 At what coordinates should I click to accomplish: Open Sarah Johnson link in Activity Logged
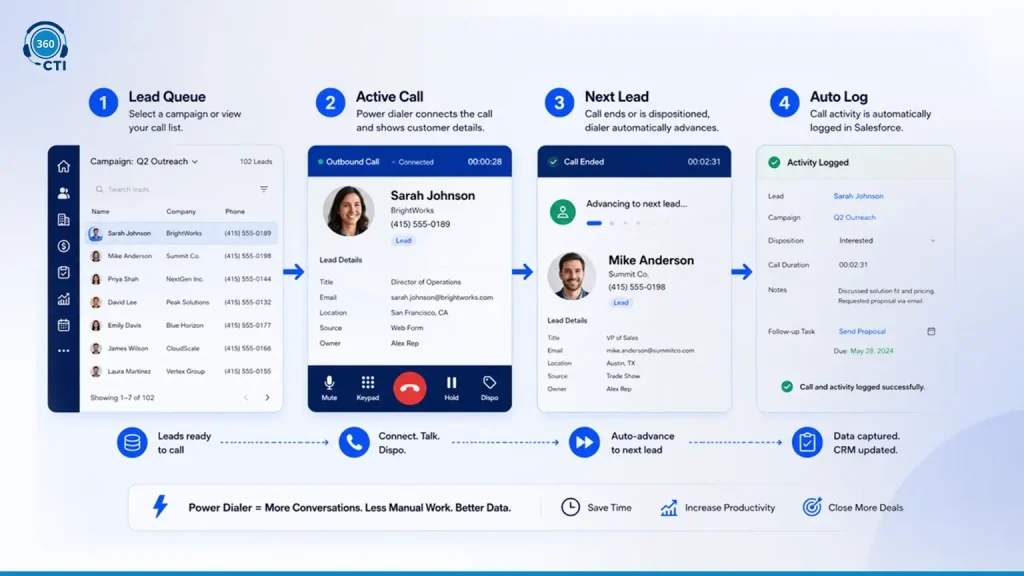pos(858,196)
